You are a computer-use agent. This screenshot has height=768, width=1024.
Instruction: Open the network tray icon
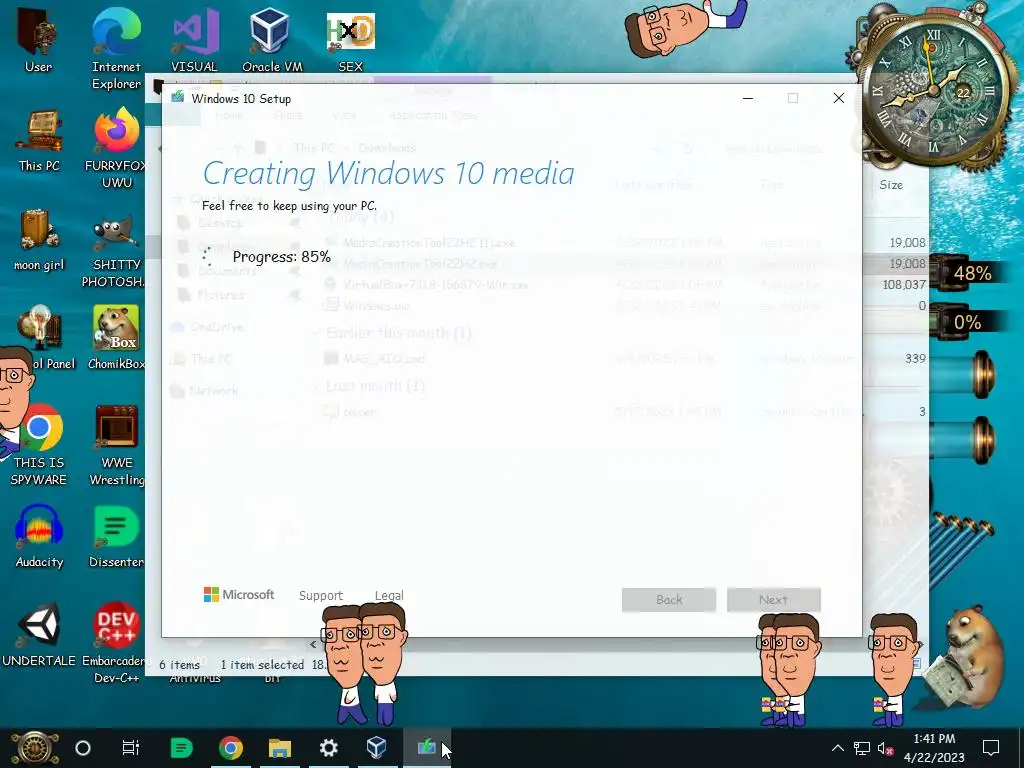pyautogui.click(x=861, y=748)
